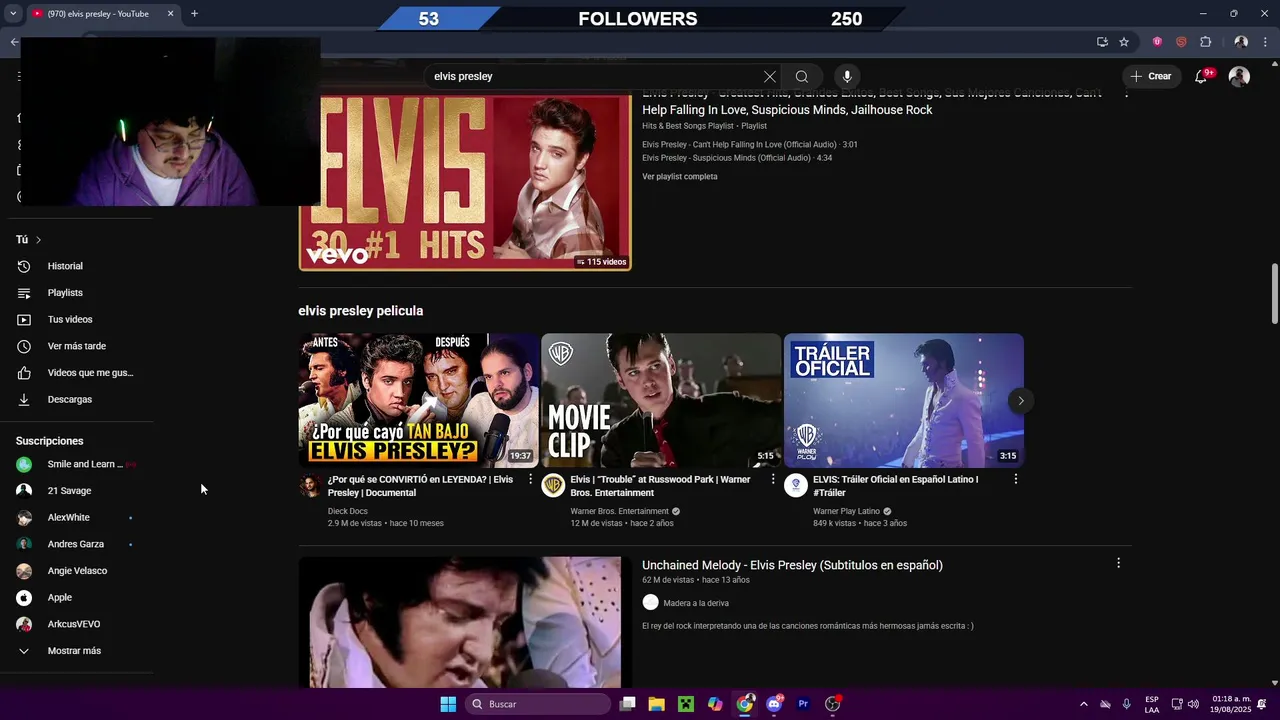Open the Windows Start menu

pos(448,704)
